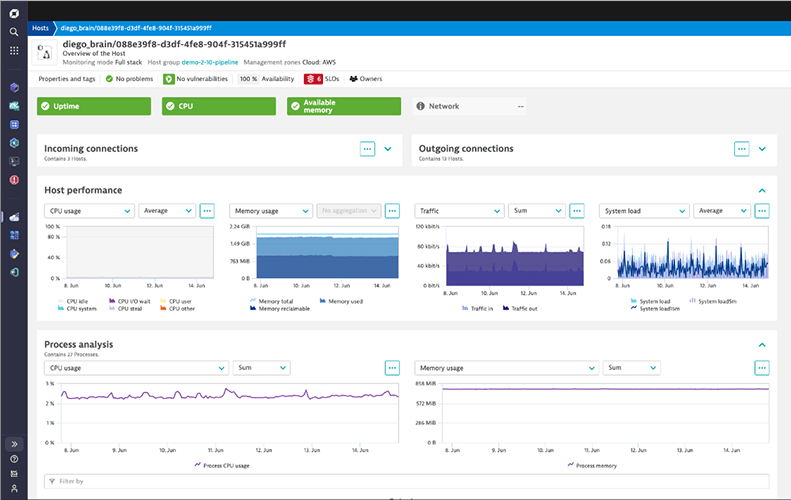Screen dimensions: 791x500
Task: Click the Hosts breadcrumb item
Action: coord(41,28)
